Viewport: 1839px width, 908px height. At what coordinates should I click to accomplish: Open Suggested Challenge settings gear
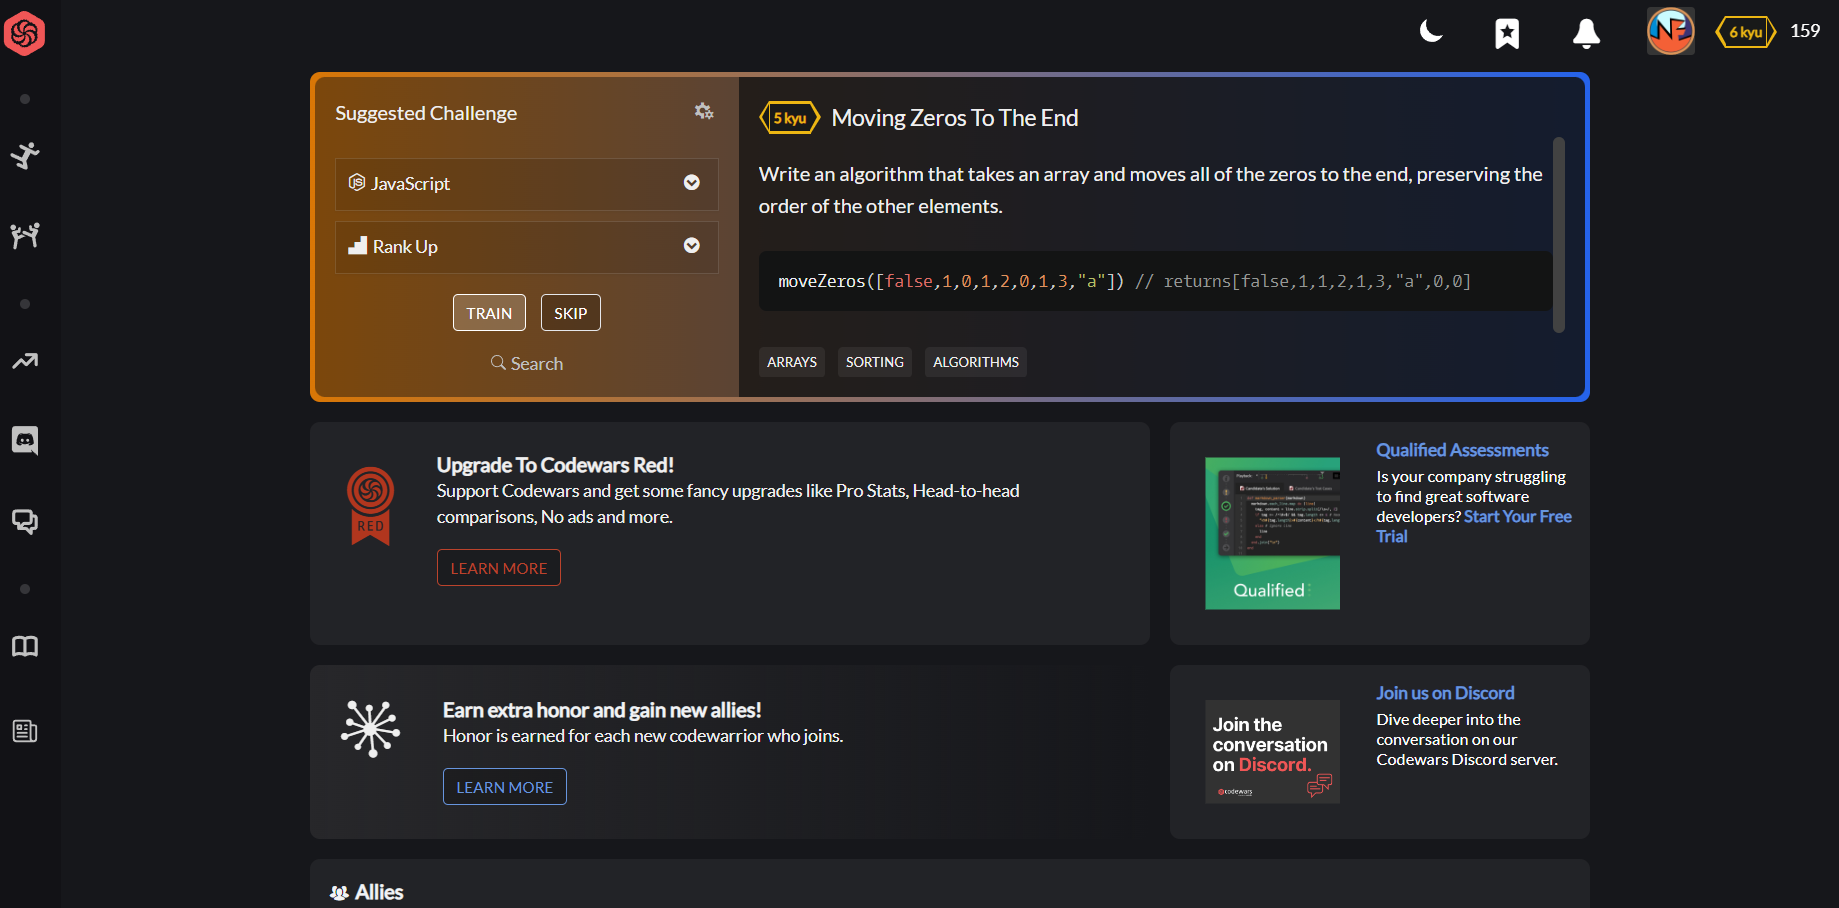tap(704, 112)
